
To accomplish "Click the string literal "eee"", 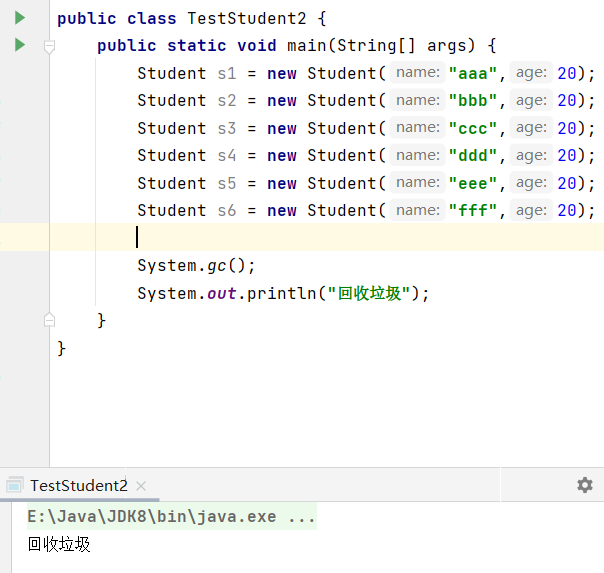I will (473, 183).
